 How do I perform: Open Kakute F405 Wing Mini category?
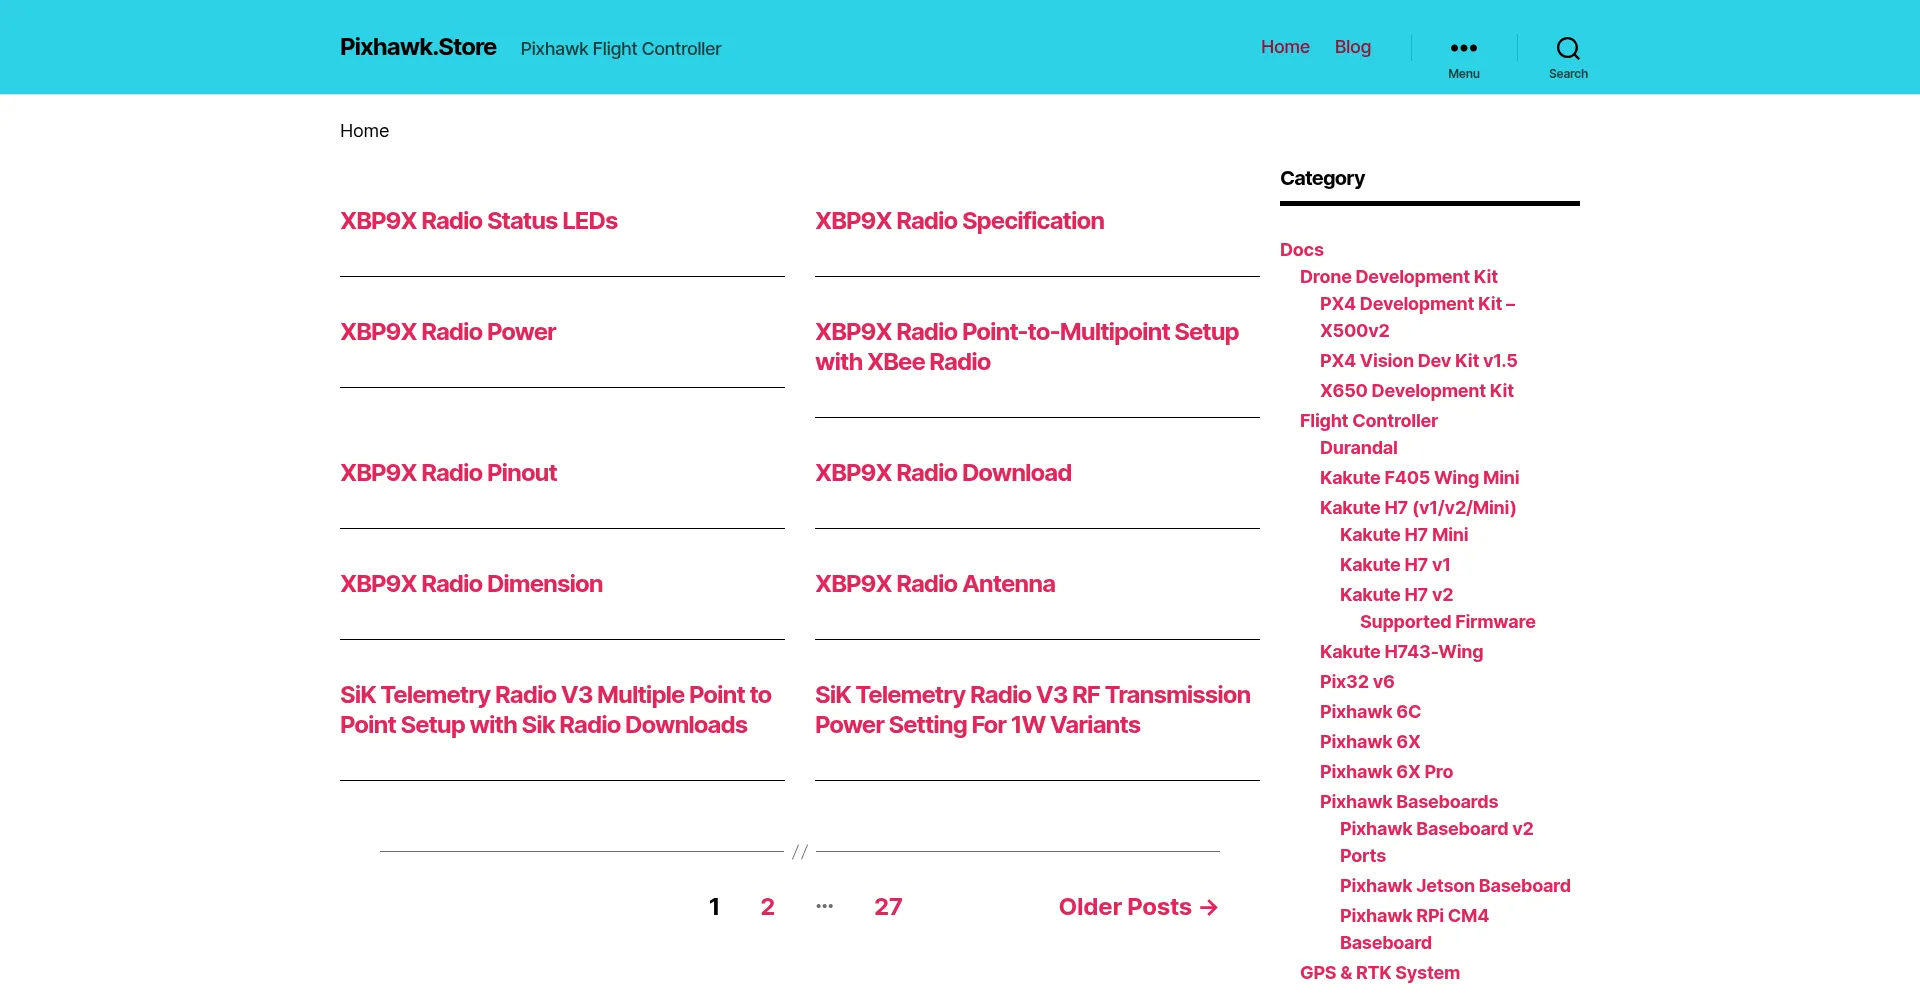(x=1419, y=478)
